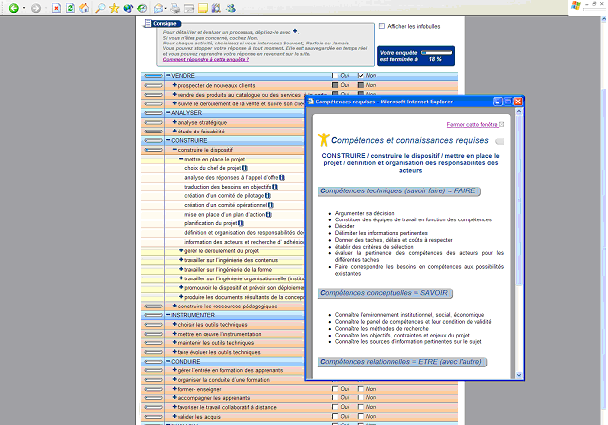
Task: Open Favorites using the star icon
Action: (x=114, y=8)
